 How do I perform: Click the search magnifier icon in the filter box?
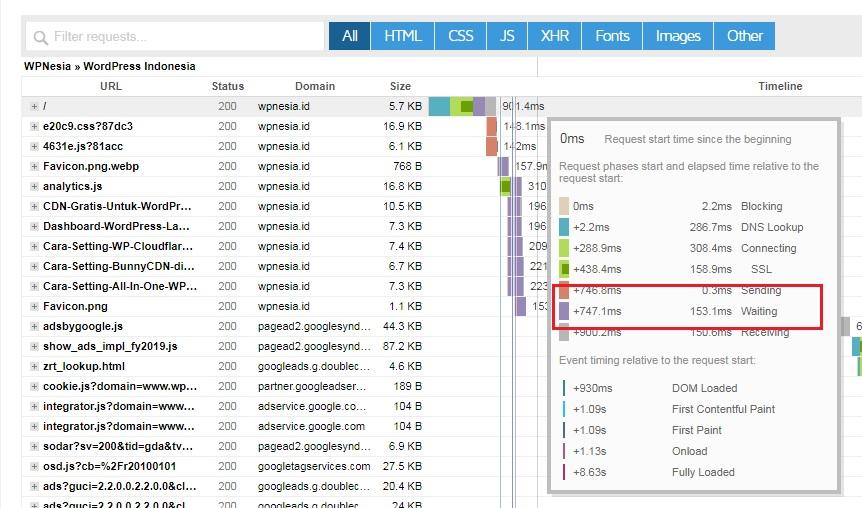pos(40,37)
